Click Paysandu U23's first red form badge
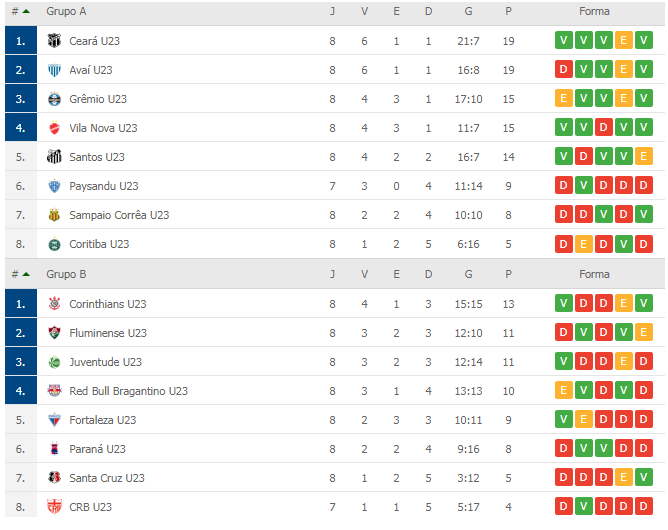The height and width of the screenshot is (530, 668). [x=564, y=186]
